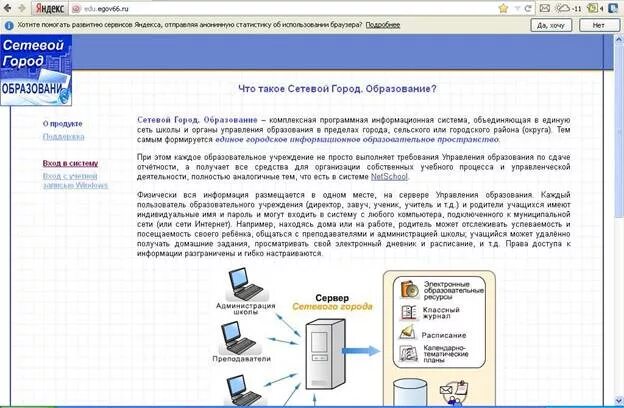624x408 pixels.
Task: Click the browser forward arrow
Action: [x=22, y=8]
